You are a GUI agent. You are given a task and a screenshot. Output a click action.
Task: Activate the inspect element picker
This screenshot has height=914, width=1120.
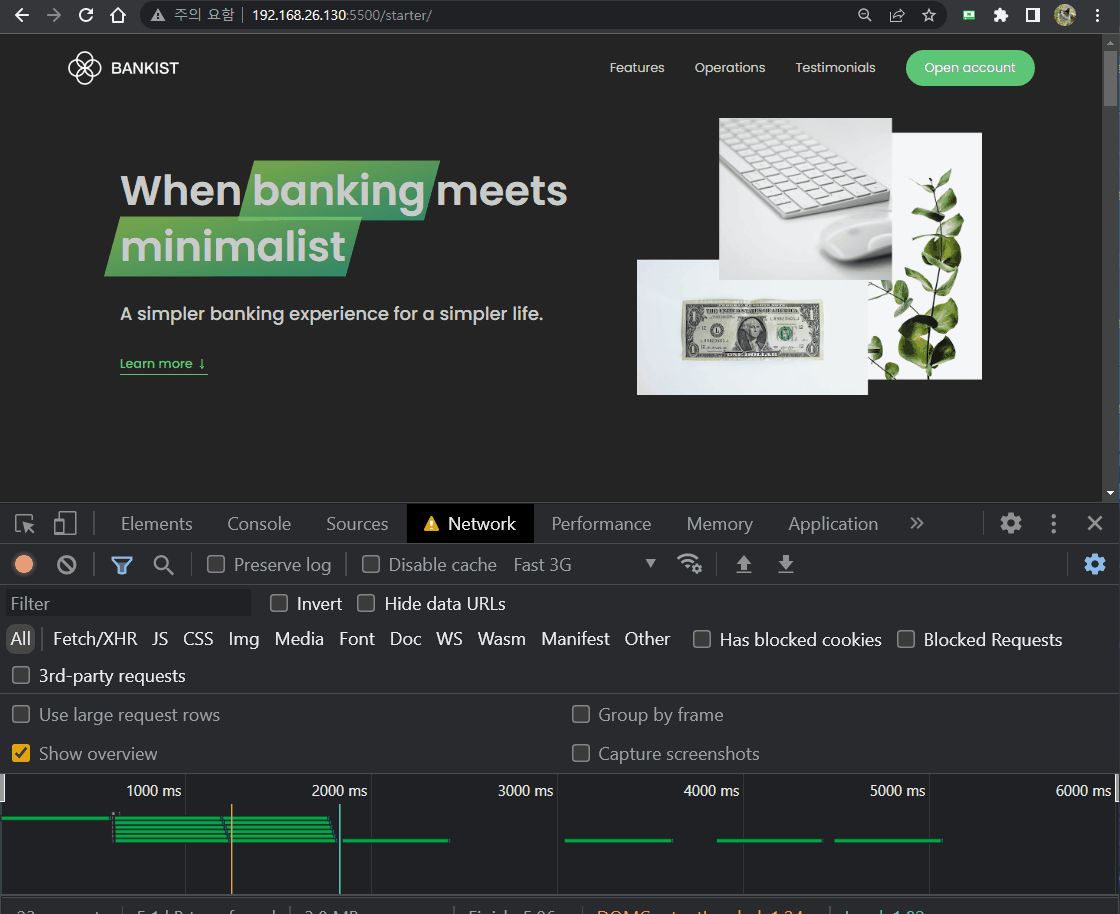(x=25, y=524)
